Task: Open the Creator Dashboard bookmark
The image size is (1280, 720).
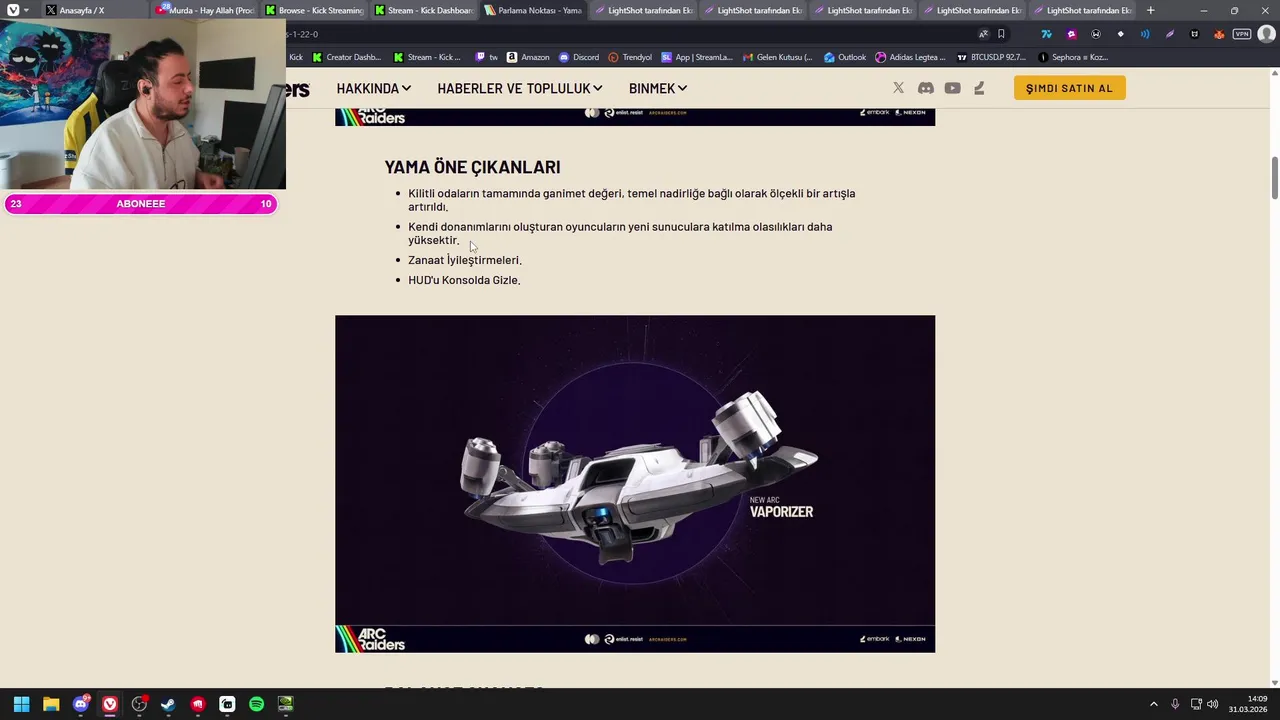Action: click(346, 57)
